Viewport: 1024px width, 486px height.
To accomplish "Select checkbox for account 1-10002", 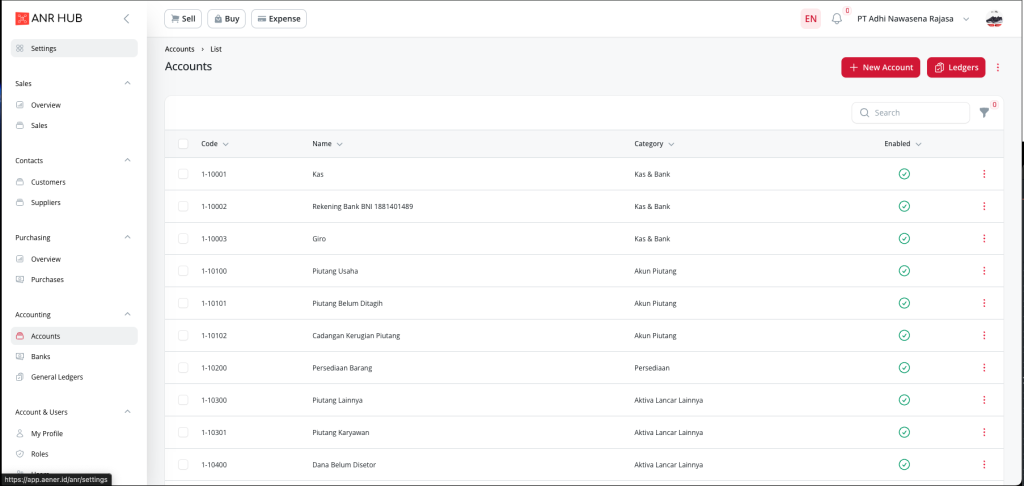I will (183, 206).
